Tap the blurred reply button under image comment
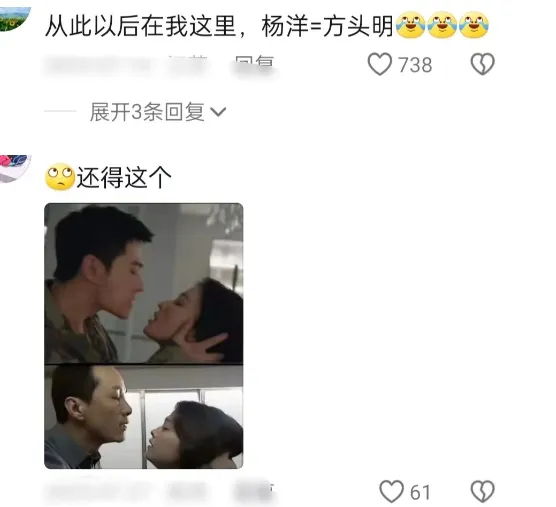This screenshot has width=556, height=507. click(254, 492)
